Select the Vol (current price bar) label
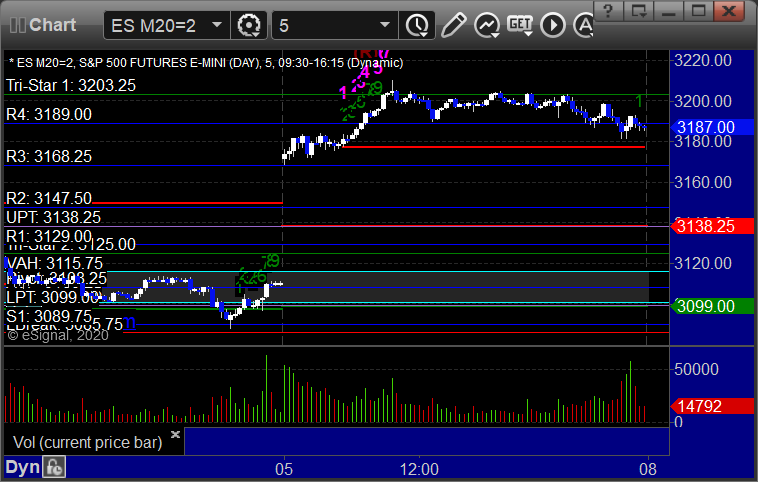The image size is (758, 482). point(87,442)
